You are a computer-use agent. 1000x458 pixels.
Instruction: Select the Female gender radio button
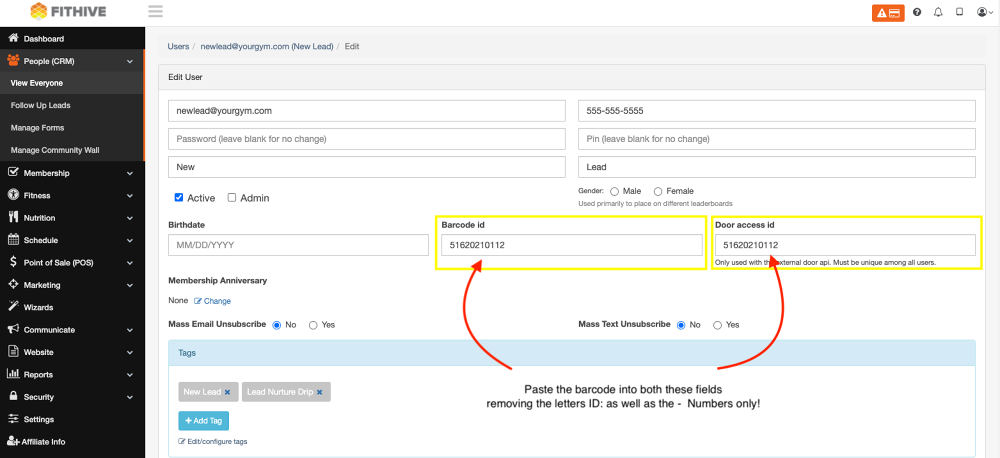tap(658, 191)
